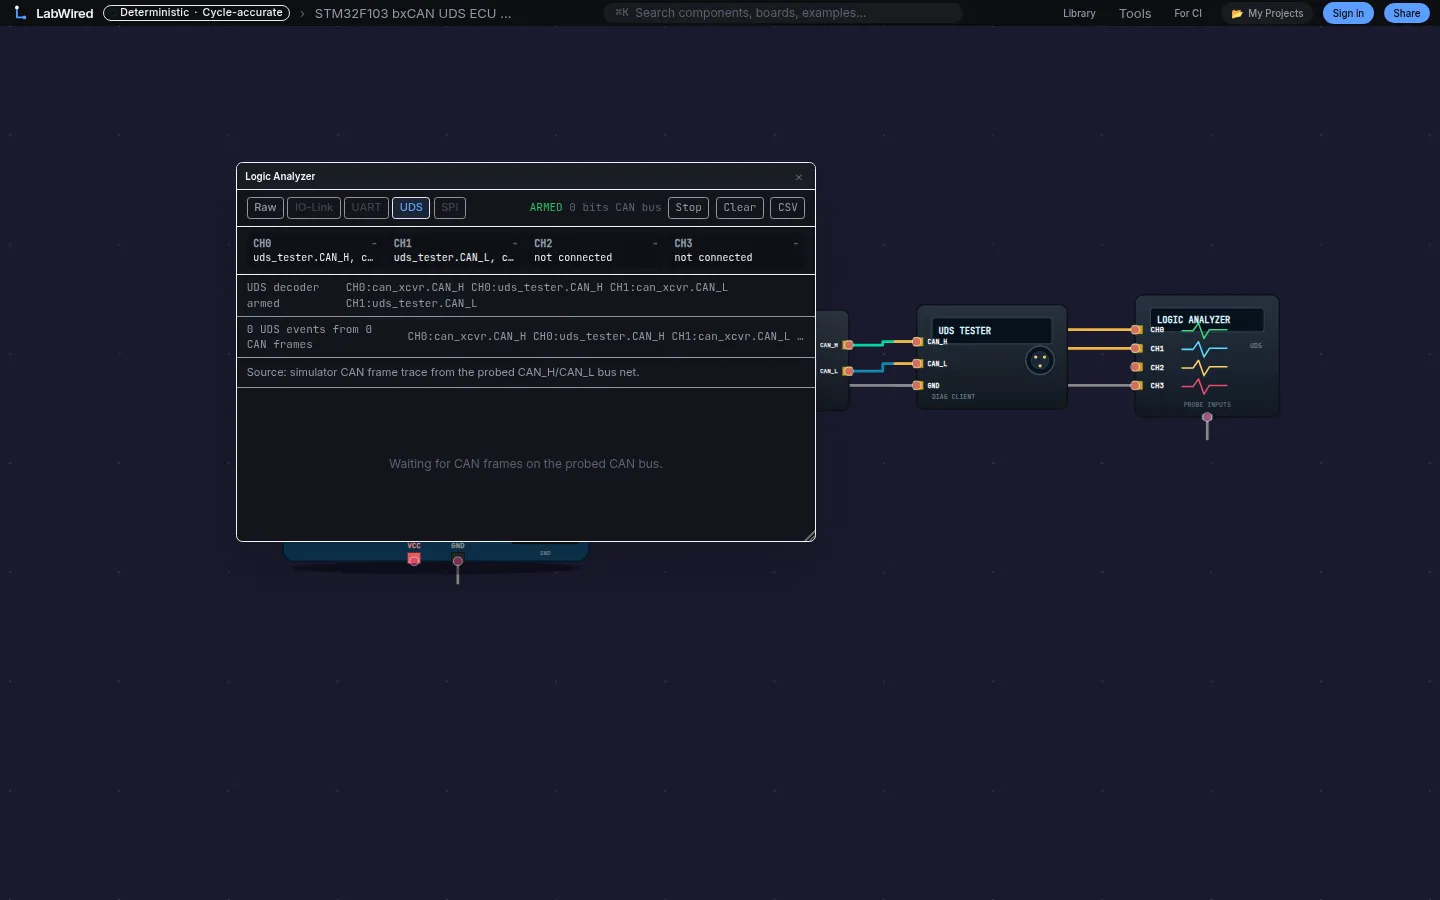This screenshot has width=1440, height=900.
Task: Open the For CI page
Action: (x=1188, y=14)
